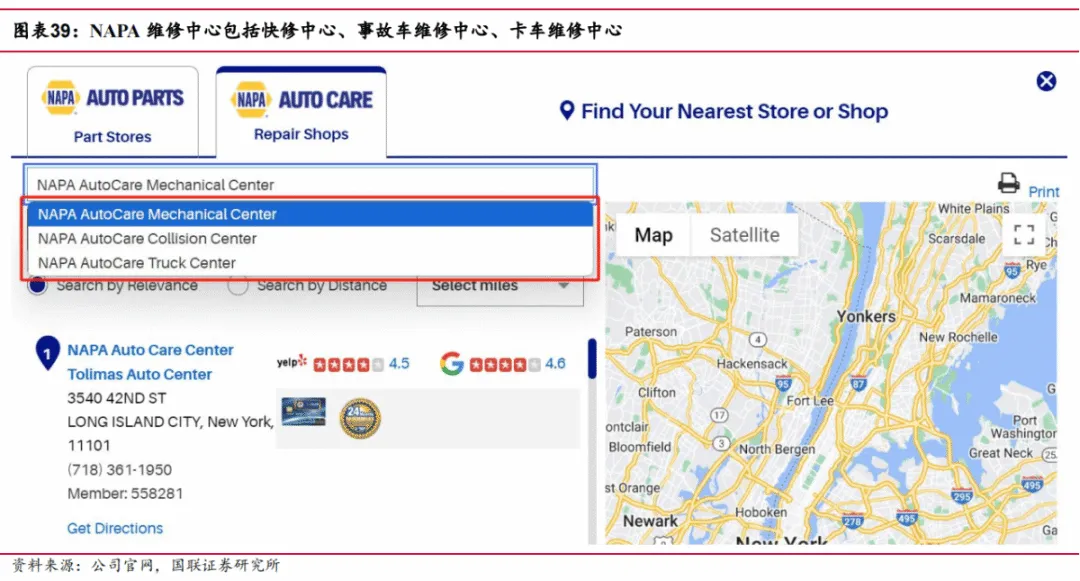Image resolution: width=1080 pixels, height=581 pixels.
Task: Click the Member: 558281 text
Action: point(125,494)
